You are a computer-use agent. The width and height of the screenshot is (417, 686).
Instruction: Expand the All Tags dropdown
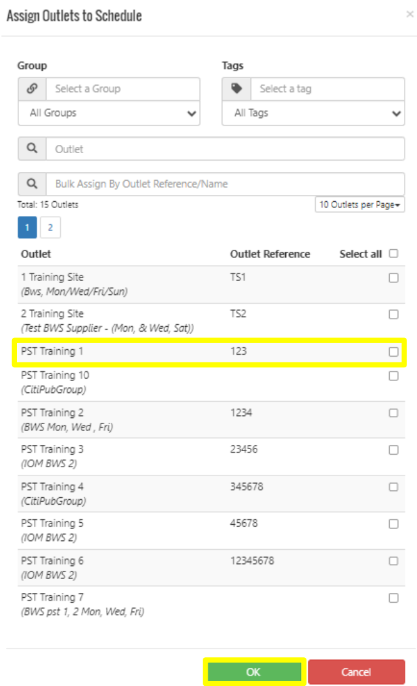313,113
